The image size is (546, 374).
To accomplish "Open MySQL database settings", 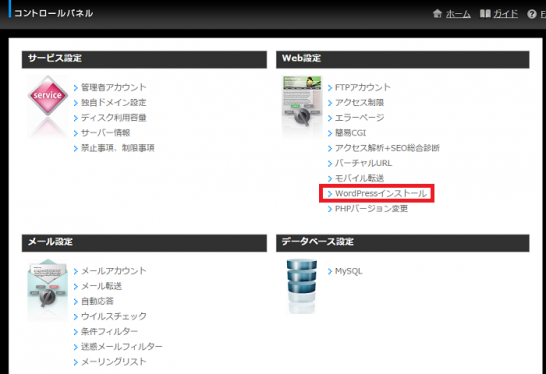I will pyautogui.click(x=348, y=271).
